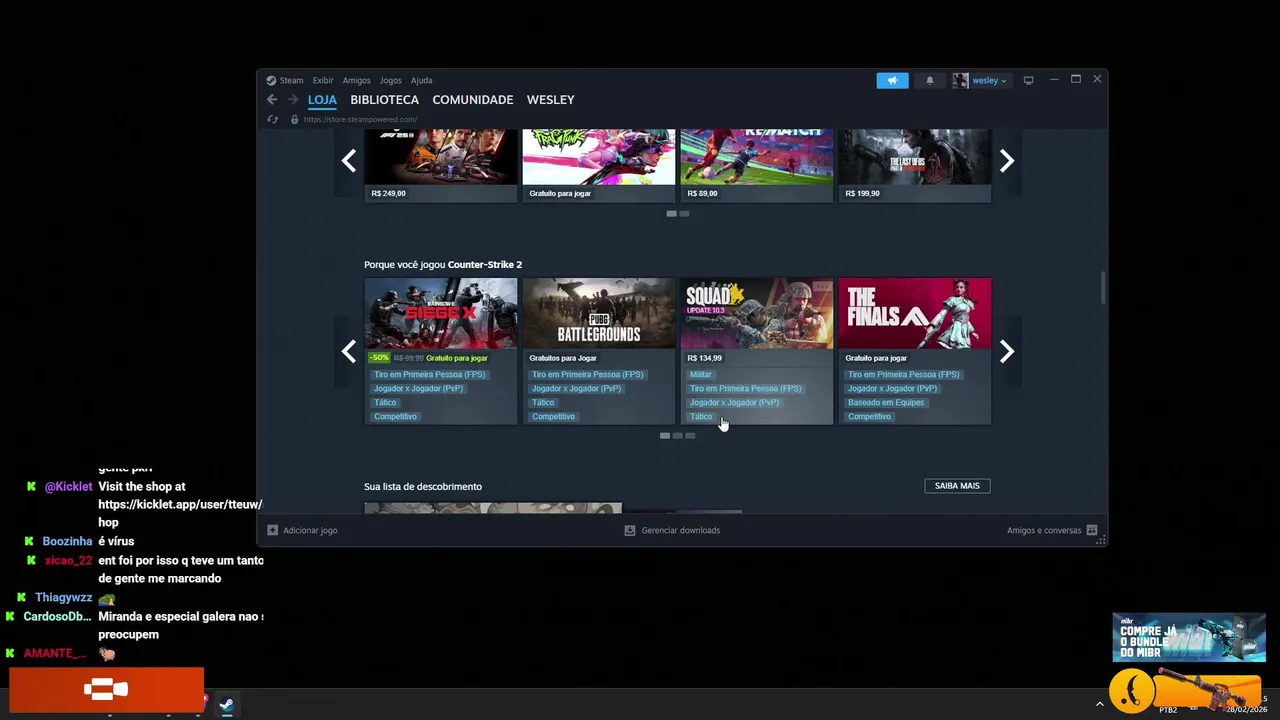Image resolution: width=1280 pixels, height=720 pixels.
Task: Open the PUBG Battlegrounds game image
Action: (x=598, y=313)
